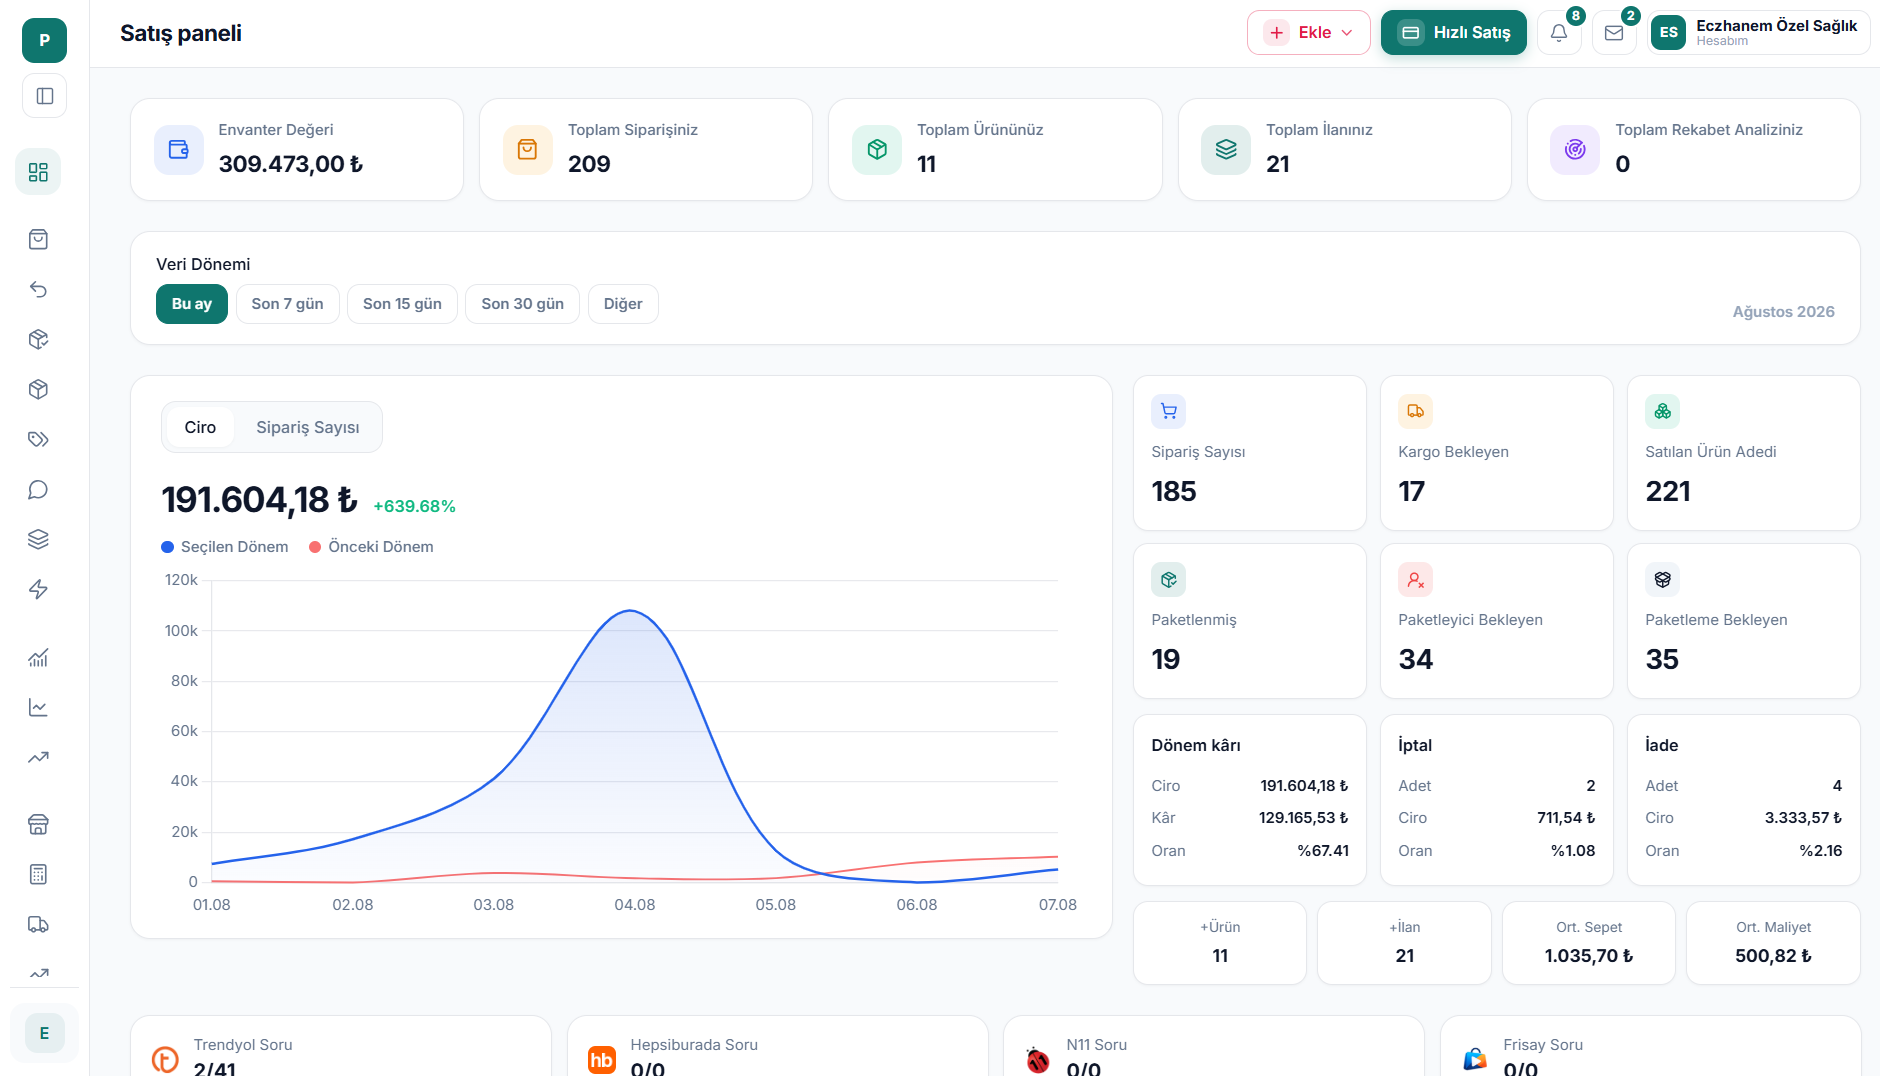Open the dashboard grid icon in sidebar
The height and width of the screenshot is (1076, 1880).
38,172
